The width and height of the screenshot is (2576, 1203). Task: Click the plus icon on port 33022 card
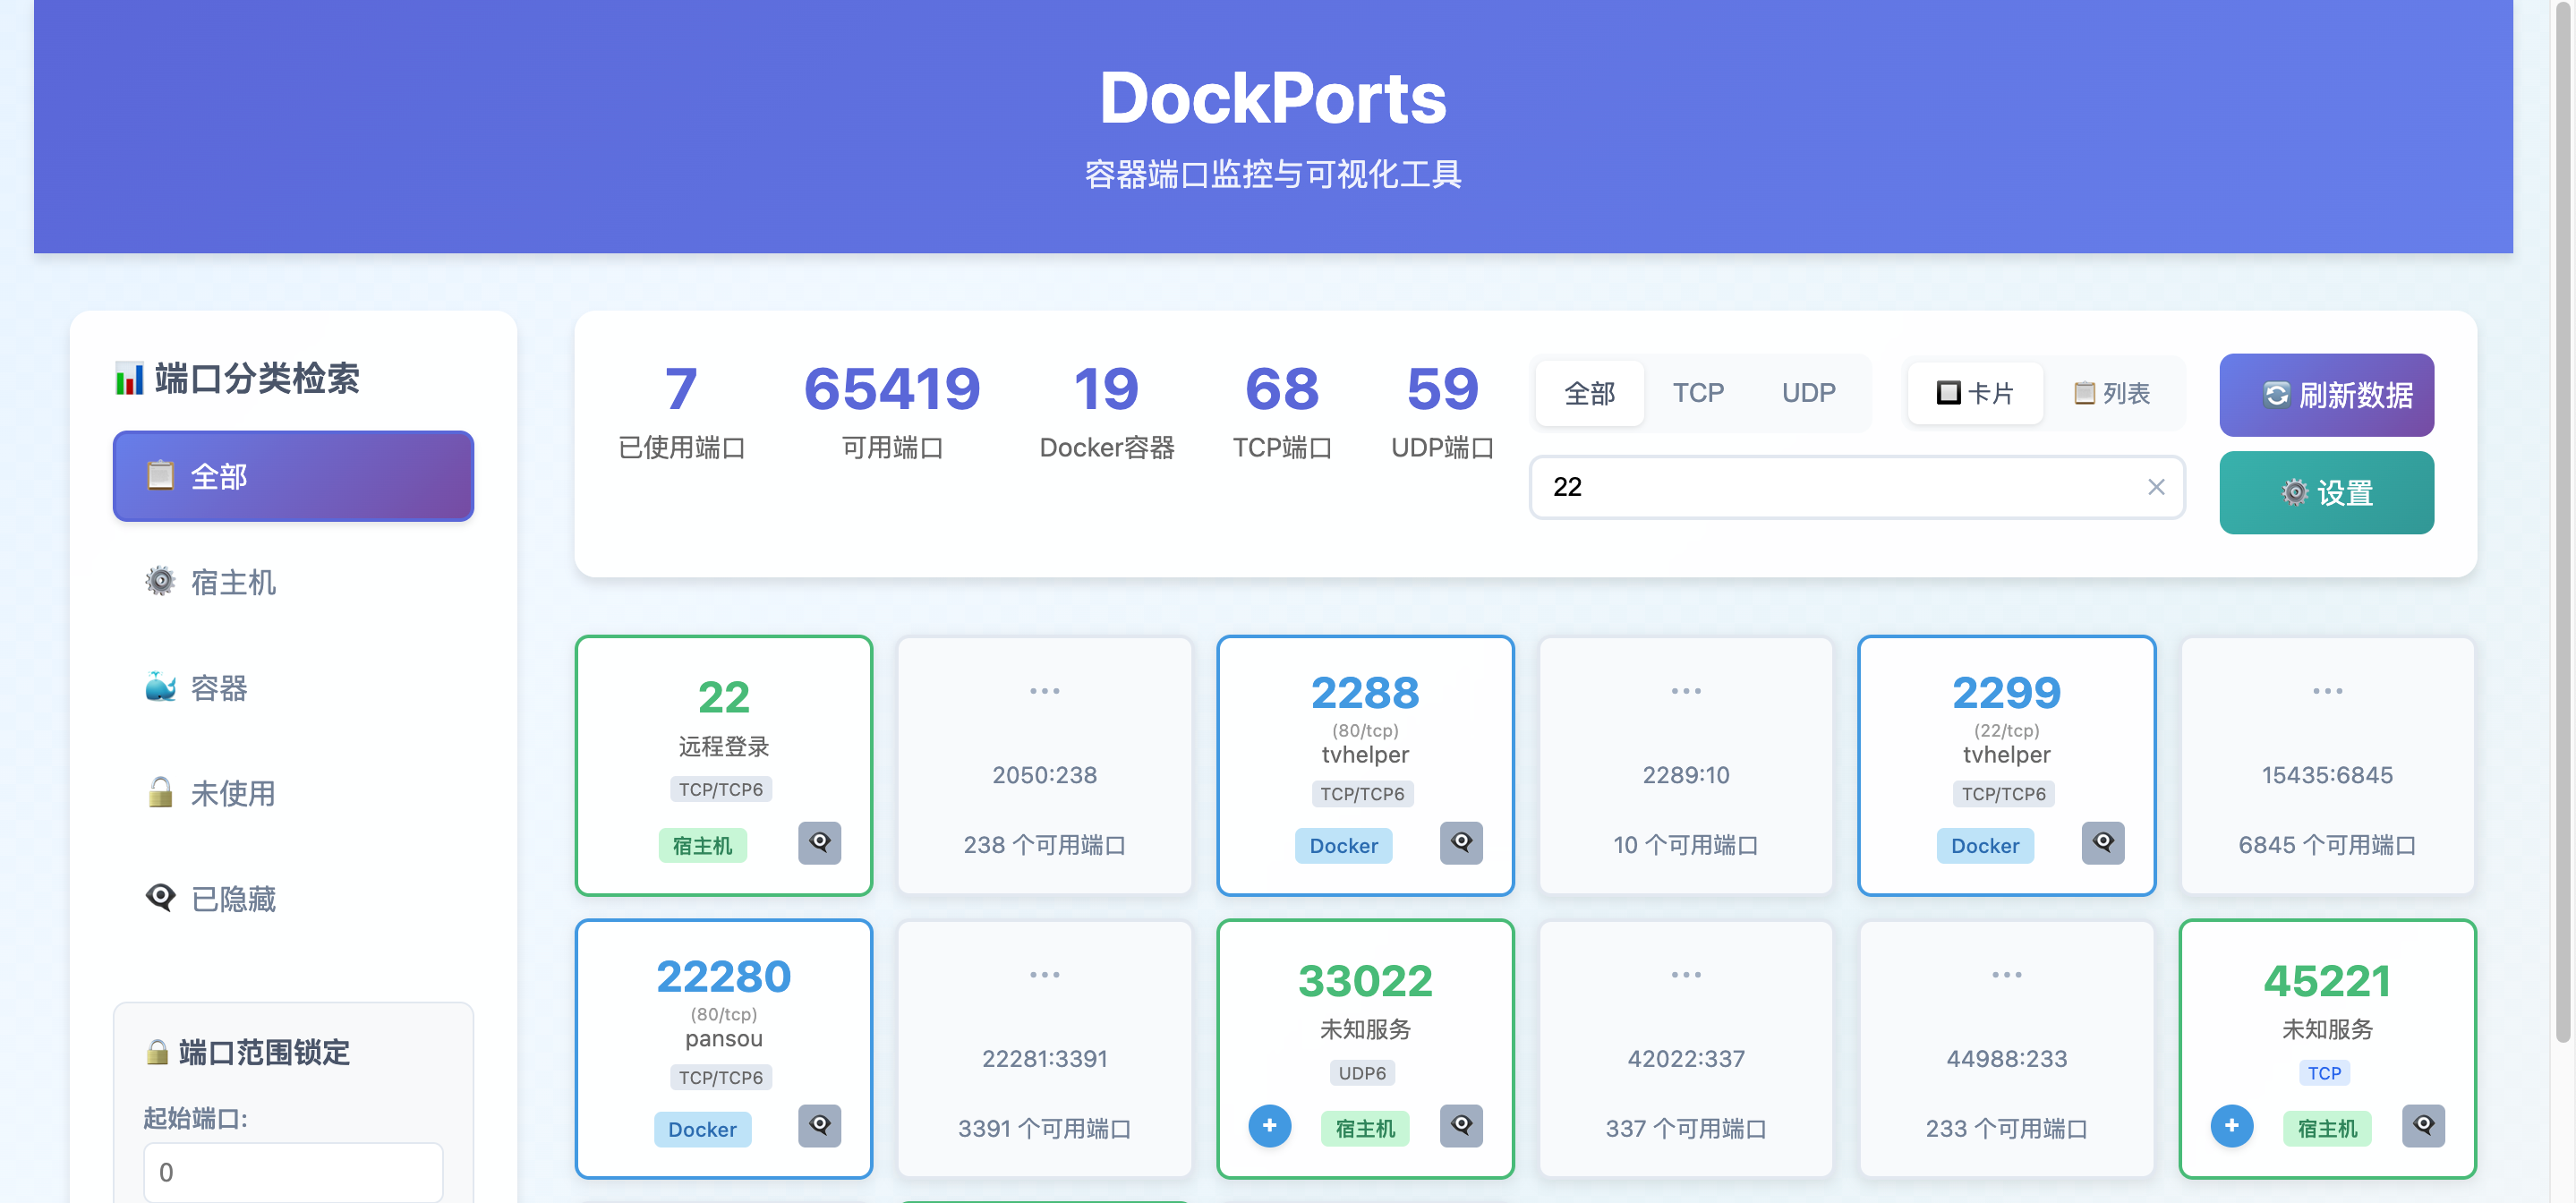1269,1125
